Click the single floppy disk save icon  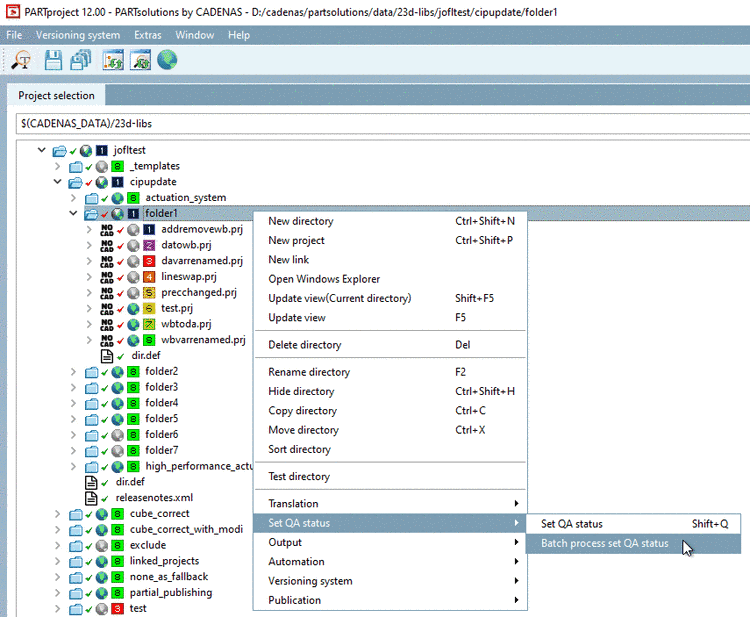[x=53, y=61]
